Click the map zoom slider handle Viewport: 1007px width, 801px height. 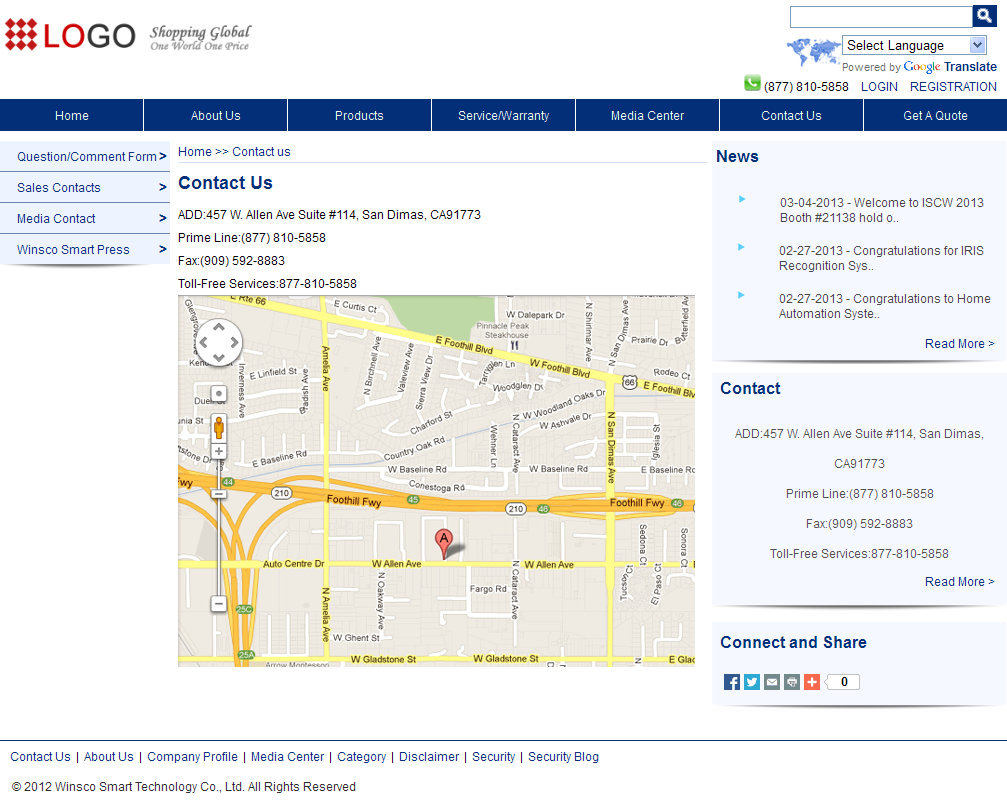coord(219,494)
